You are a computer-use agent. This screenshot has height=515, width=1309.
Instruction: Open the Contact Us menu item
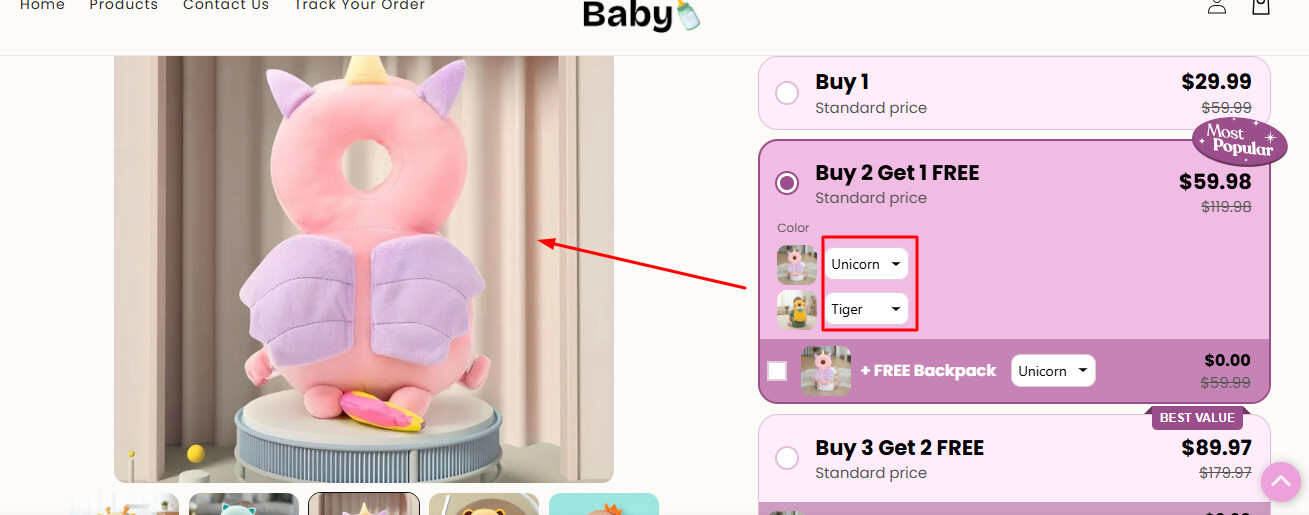(x=226, y=5)
